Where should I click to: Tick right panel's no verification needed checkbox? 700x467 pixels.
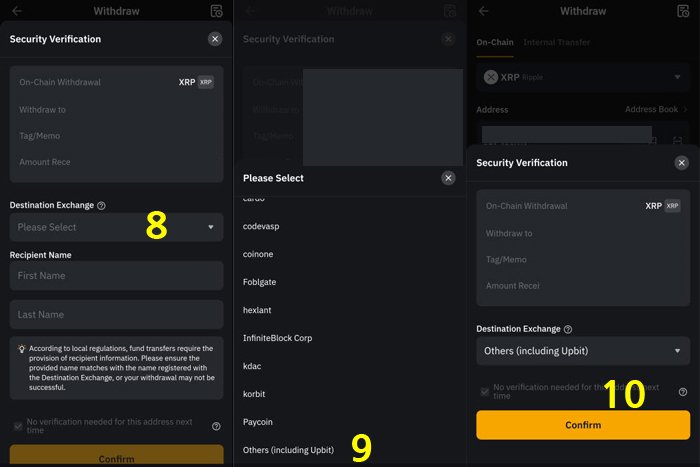484,392
